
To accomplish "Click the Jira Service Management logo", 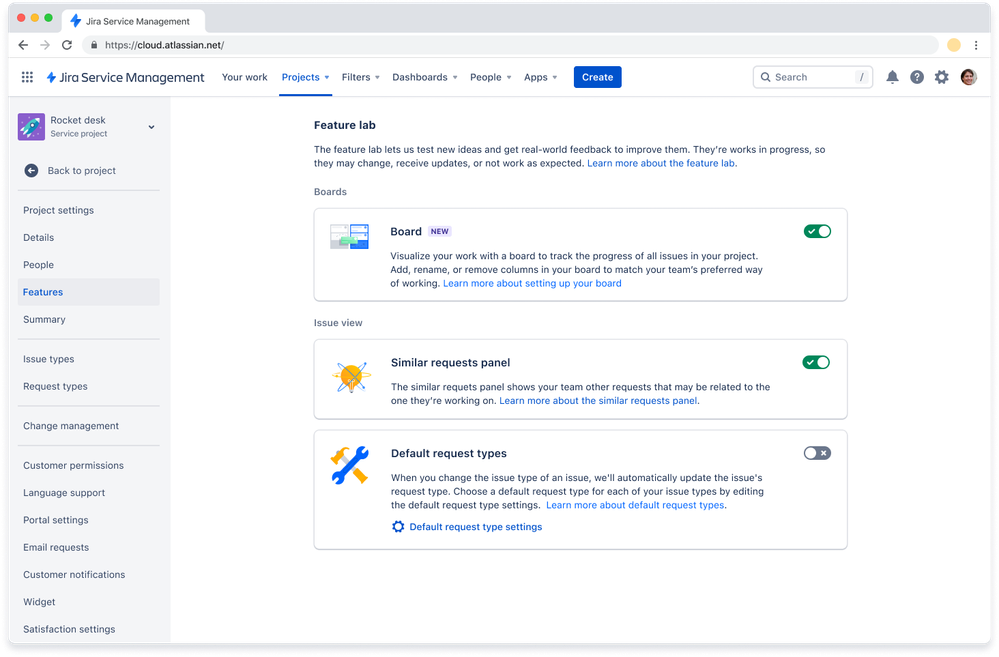I will pos(126,77).
